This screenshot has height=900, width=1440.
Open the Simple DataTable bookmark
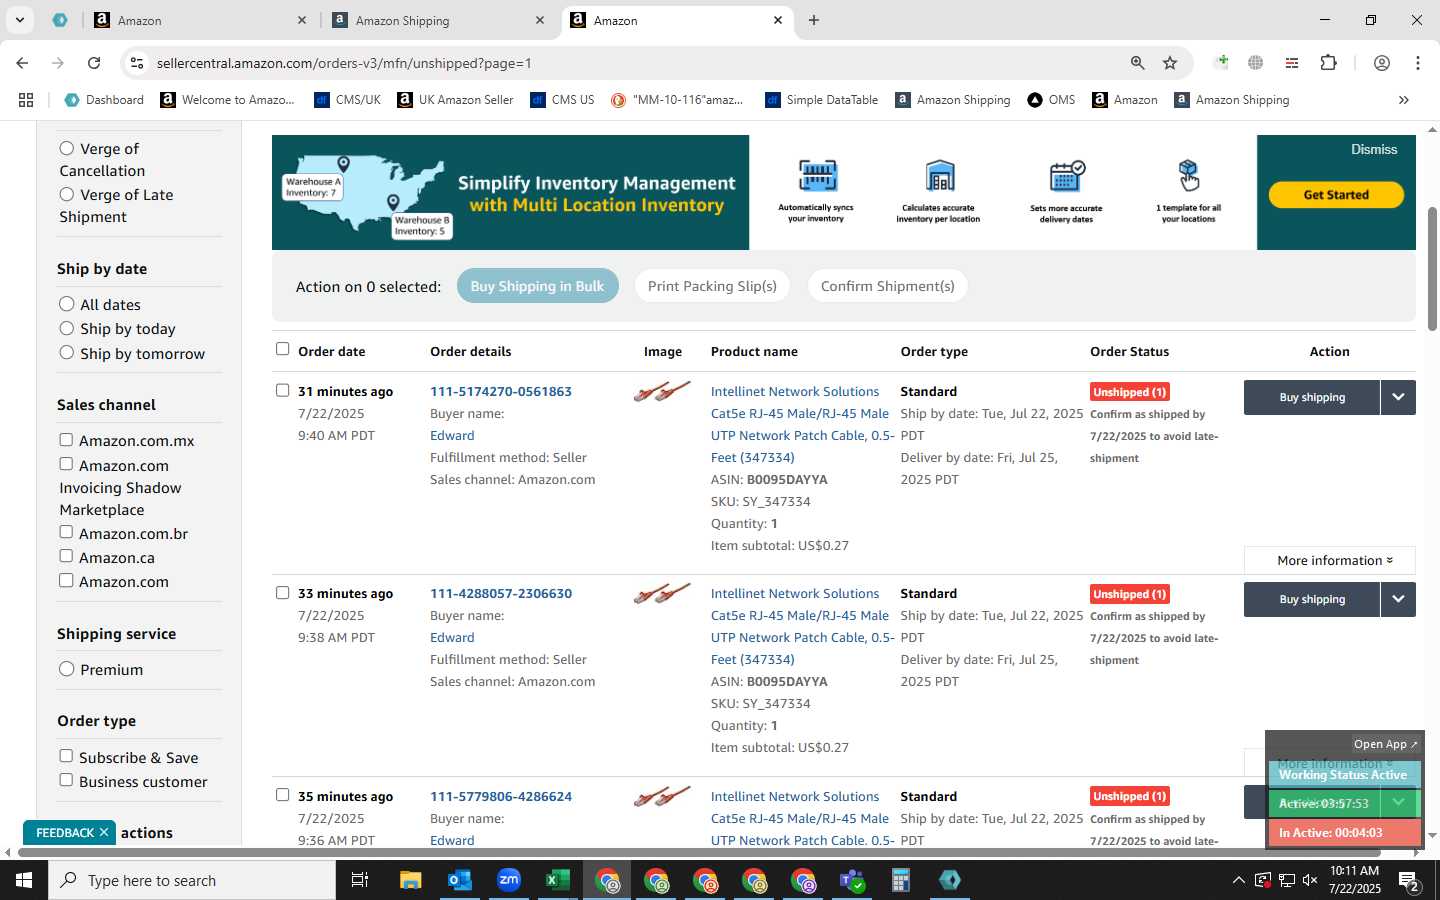[x=821, y=100]
